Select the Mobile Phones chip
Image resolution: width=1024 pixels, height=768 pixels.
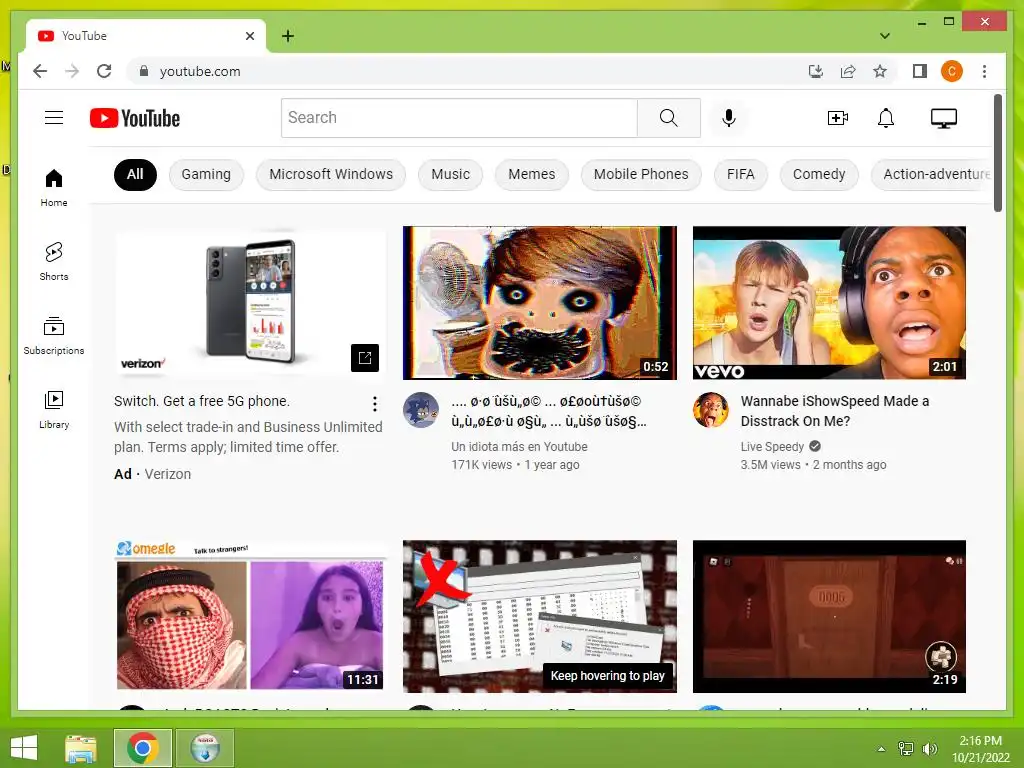[x=641, y=174]
